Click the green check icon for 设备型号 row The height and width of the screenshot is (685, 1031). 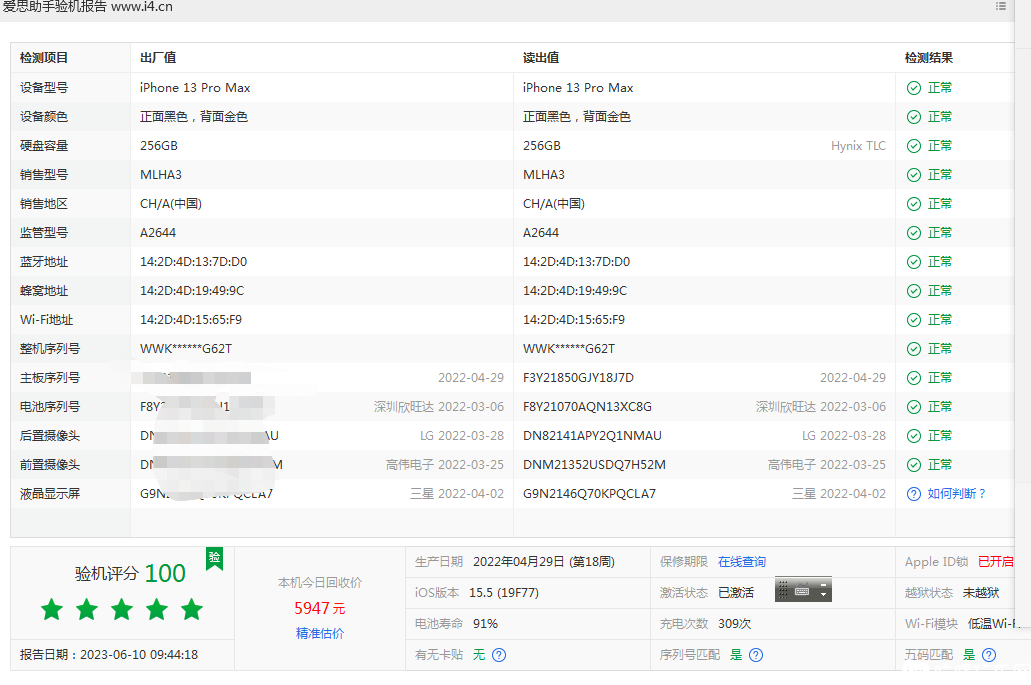pos(914,88)
